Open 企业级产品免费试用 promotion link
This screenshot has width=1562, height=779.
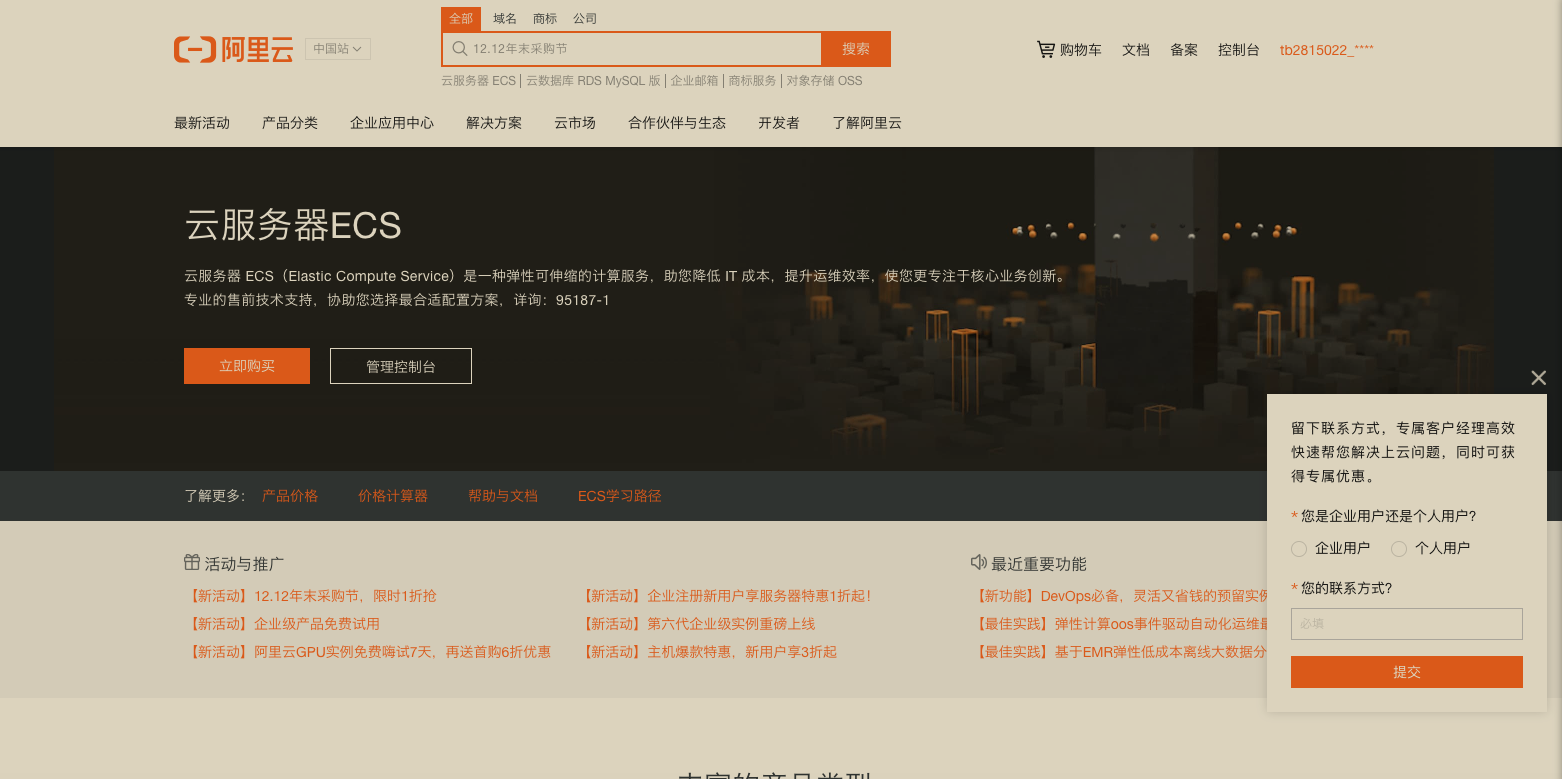pyautogui.click(x=283, y=624)
